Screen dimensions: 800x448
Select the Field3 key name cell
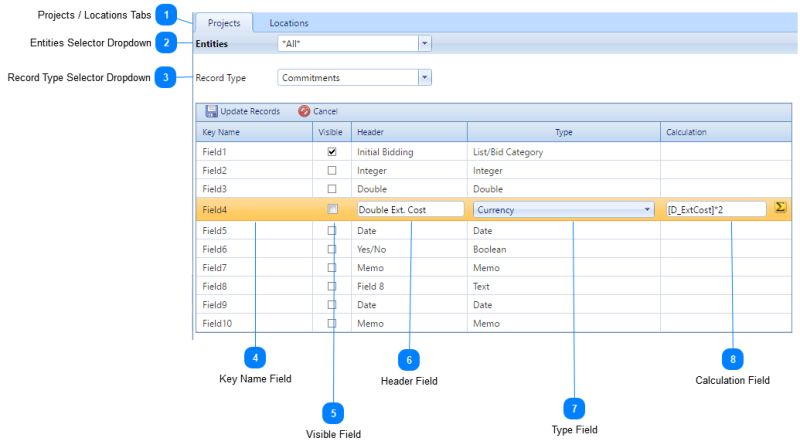(x=254, y=189)
